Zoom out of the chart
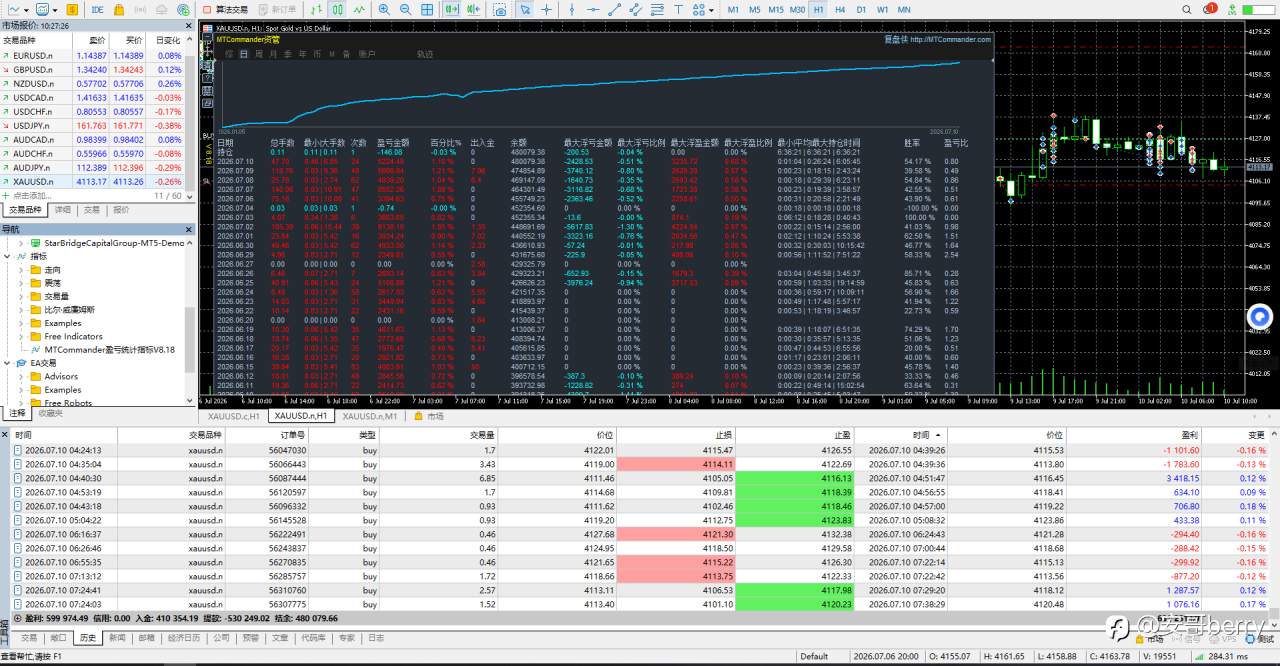1280x666 pixels. tap(406, 9)
